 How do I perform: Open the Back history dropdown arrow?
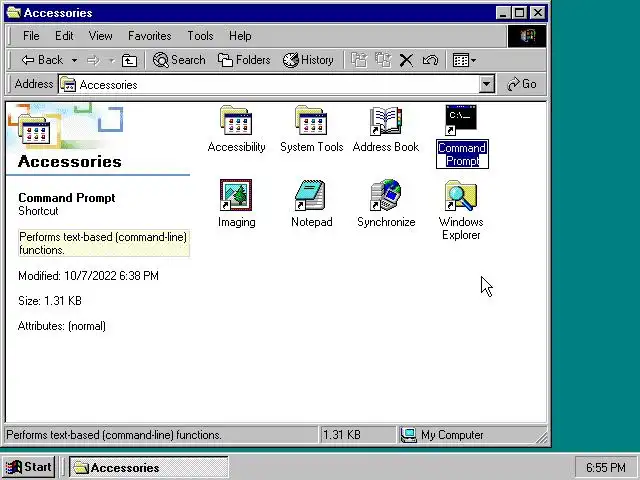(74, 60)
